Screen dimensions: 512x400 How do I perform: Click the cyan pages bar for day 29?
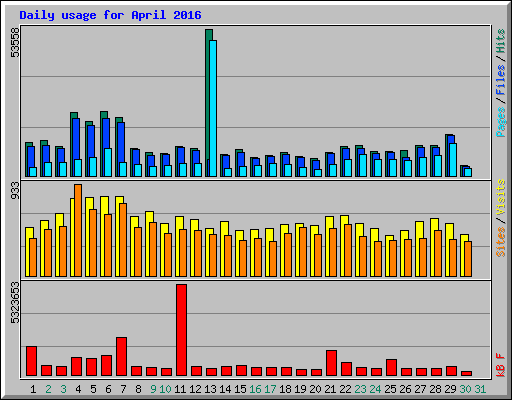pyautogui.click(x=453, y=160)
